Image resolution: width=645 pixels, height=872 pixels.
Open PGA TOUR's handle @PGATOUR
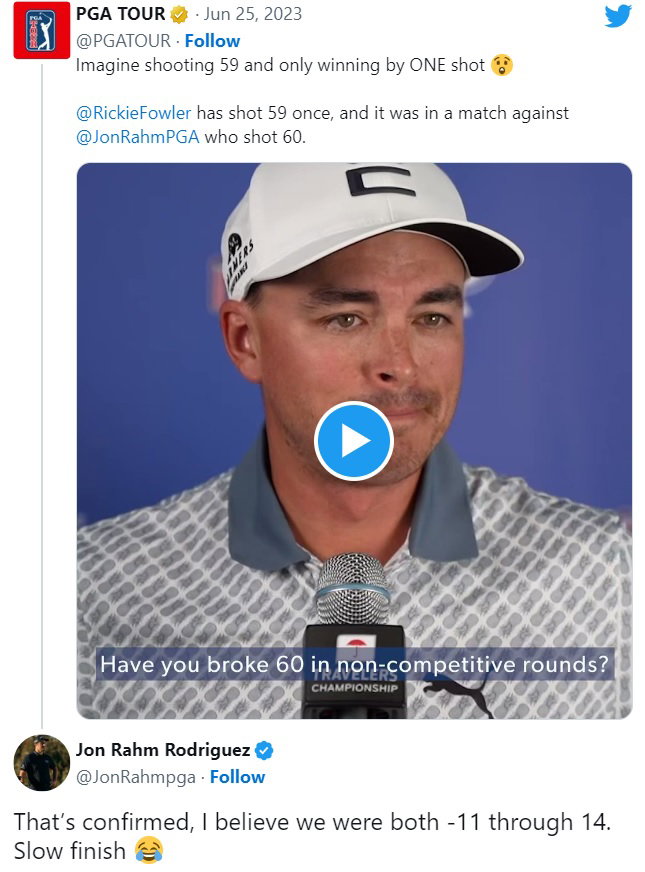coord(120,41)
